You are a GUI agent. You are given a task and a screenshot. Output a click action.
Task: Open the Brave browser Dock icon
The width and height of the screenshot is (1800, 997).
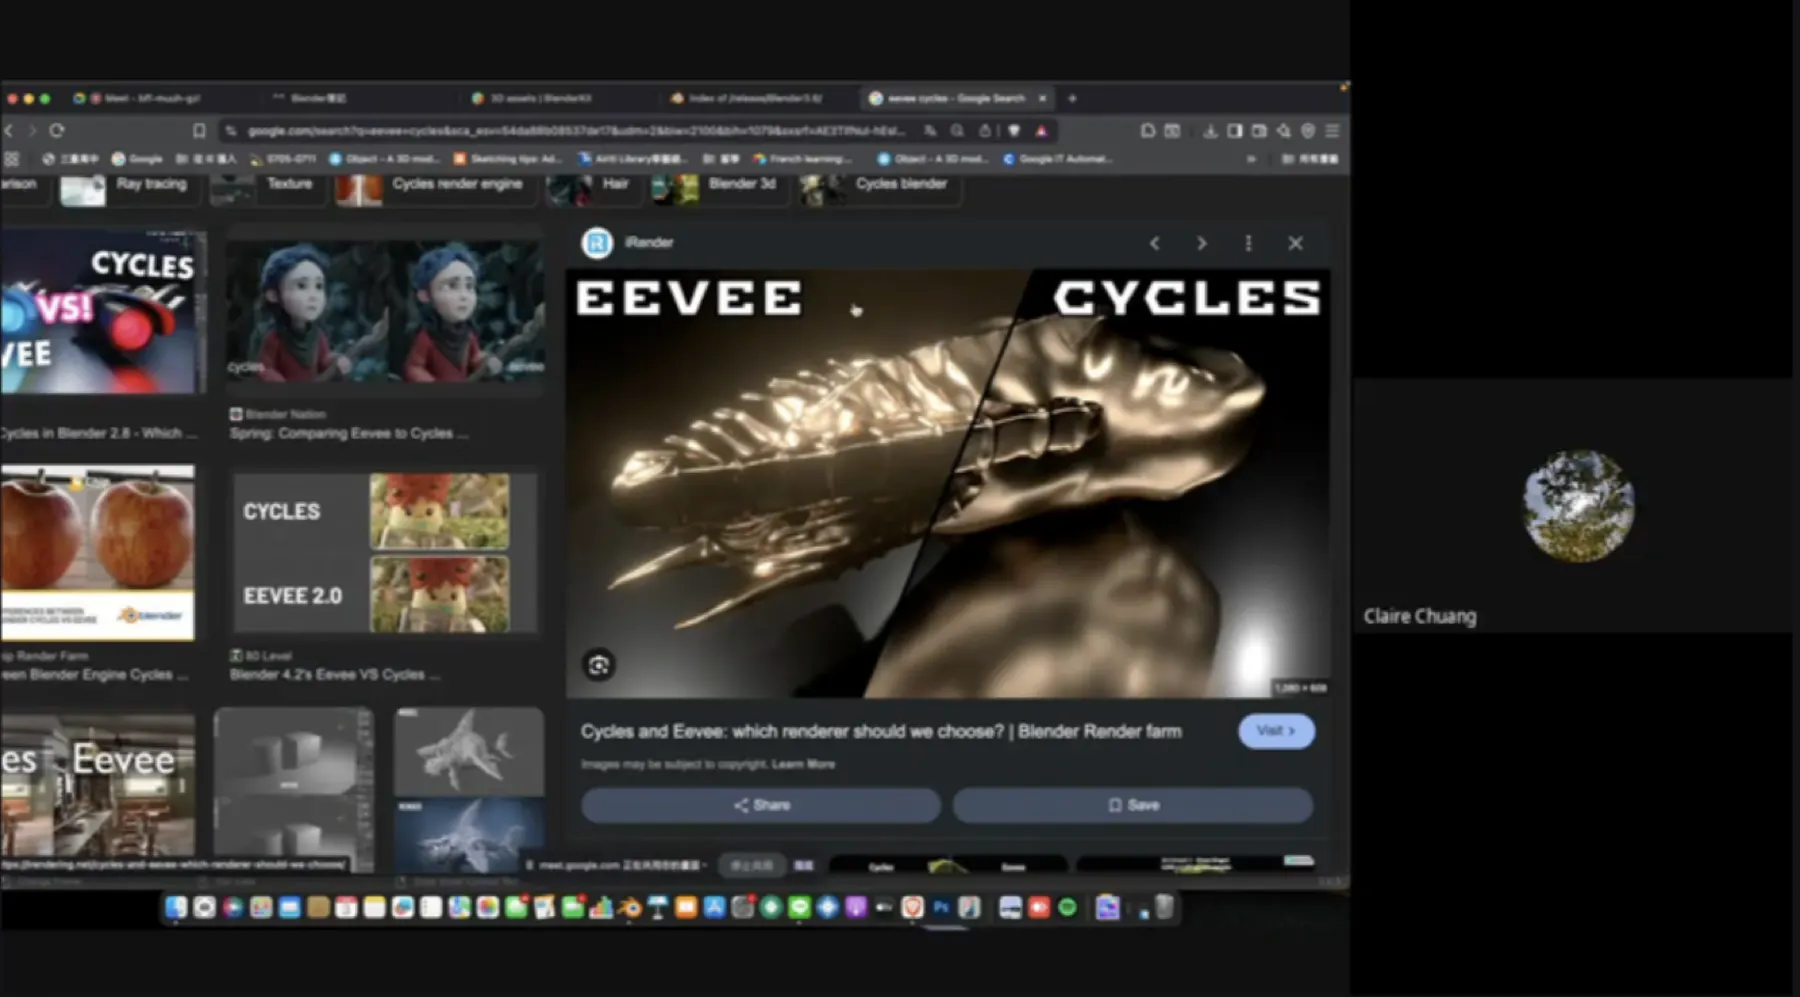tap(912, 907)
